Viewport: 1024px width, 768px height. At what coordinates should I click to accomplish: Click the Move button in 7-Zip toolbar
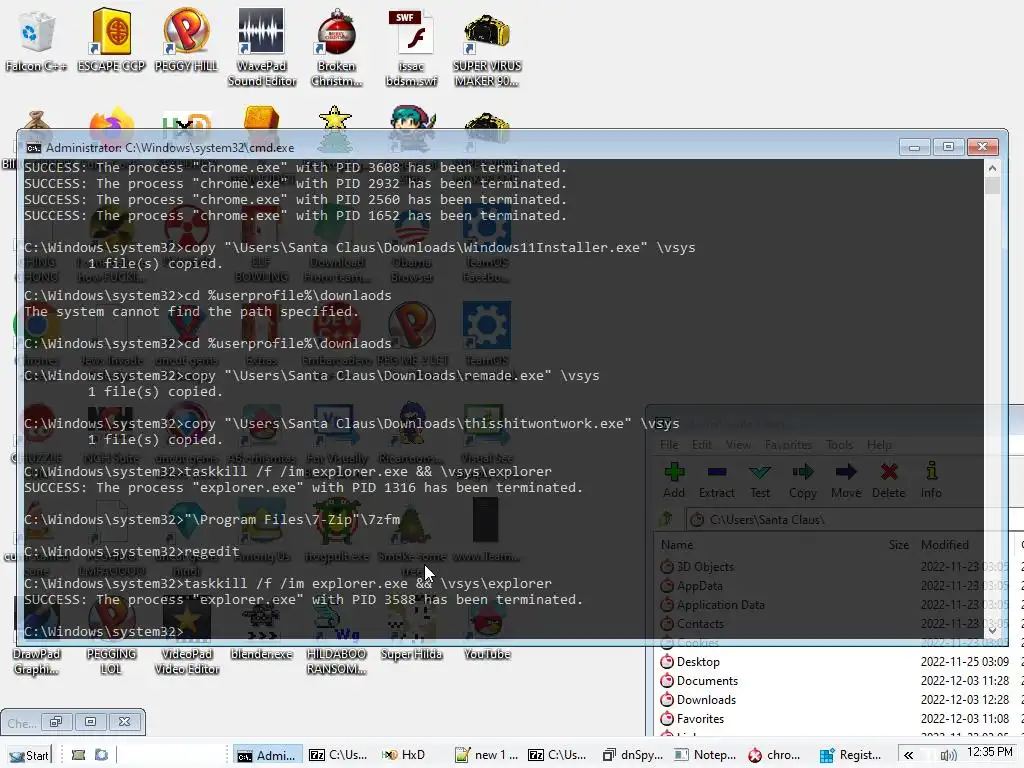(846, 480)
